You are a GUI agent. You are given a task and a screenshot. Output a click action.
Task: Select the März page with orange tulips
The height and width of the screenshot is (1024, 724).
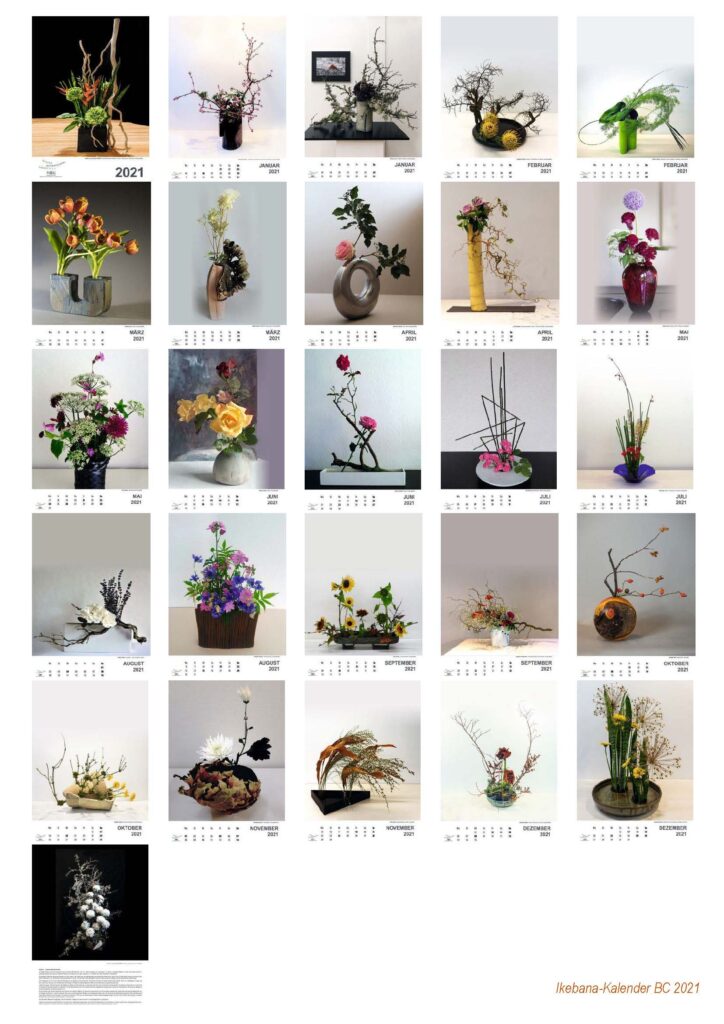tap(91, 264)
